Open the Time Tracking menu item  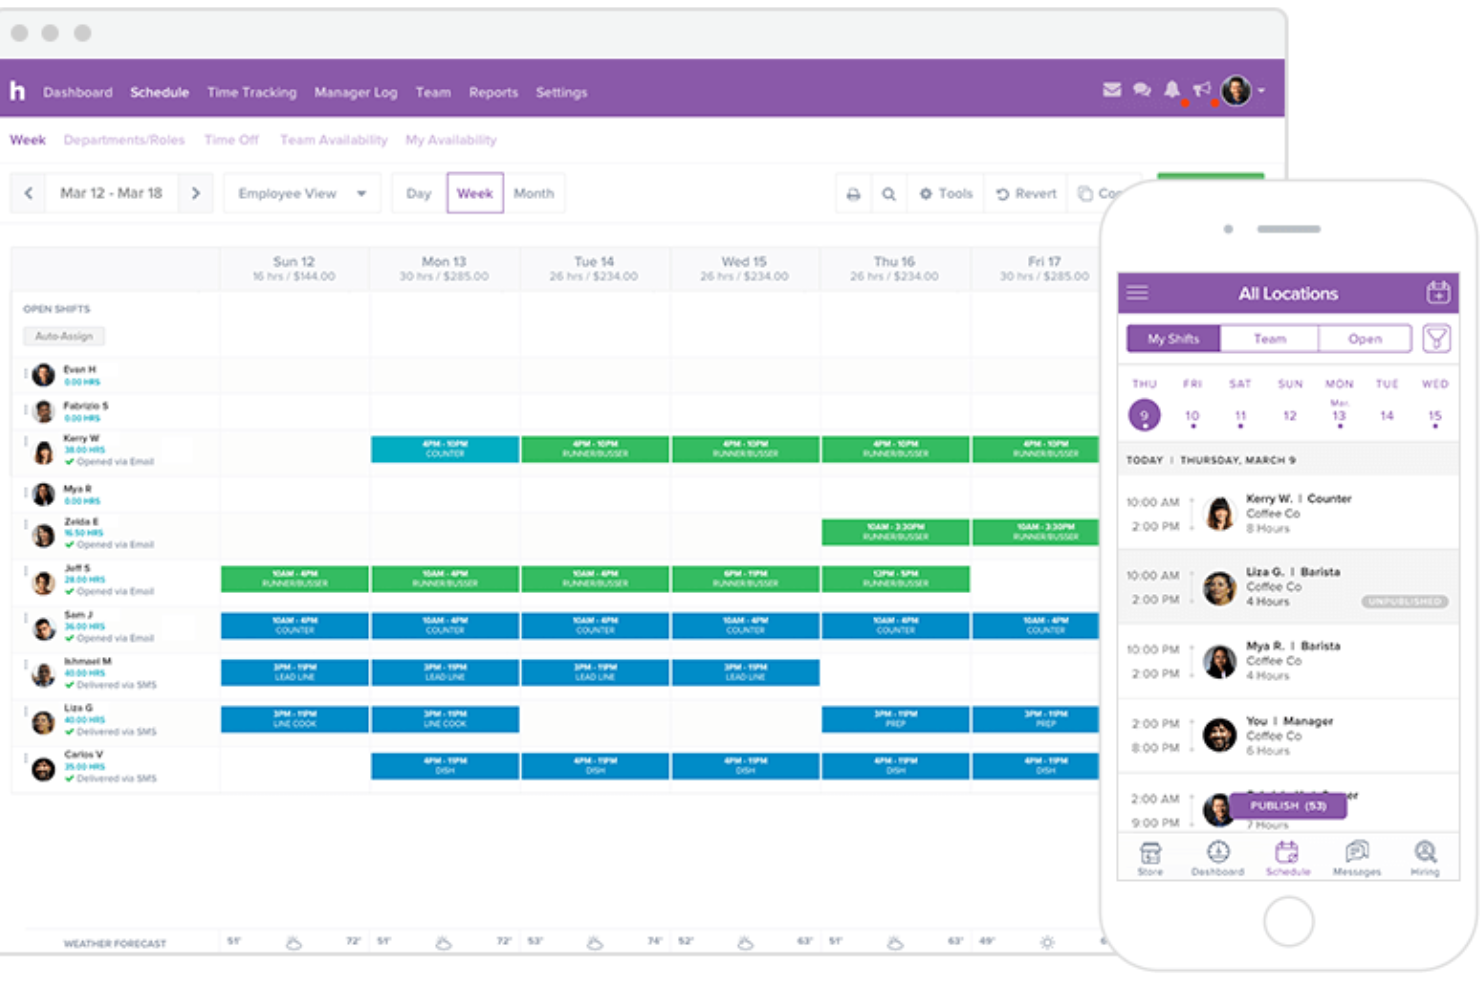click(252, 92)
